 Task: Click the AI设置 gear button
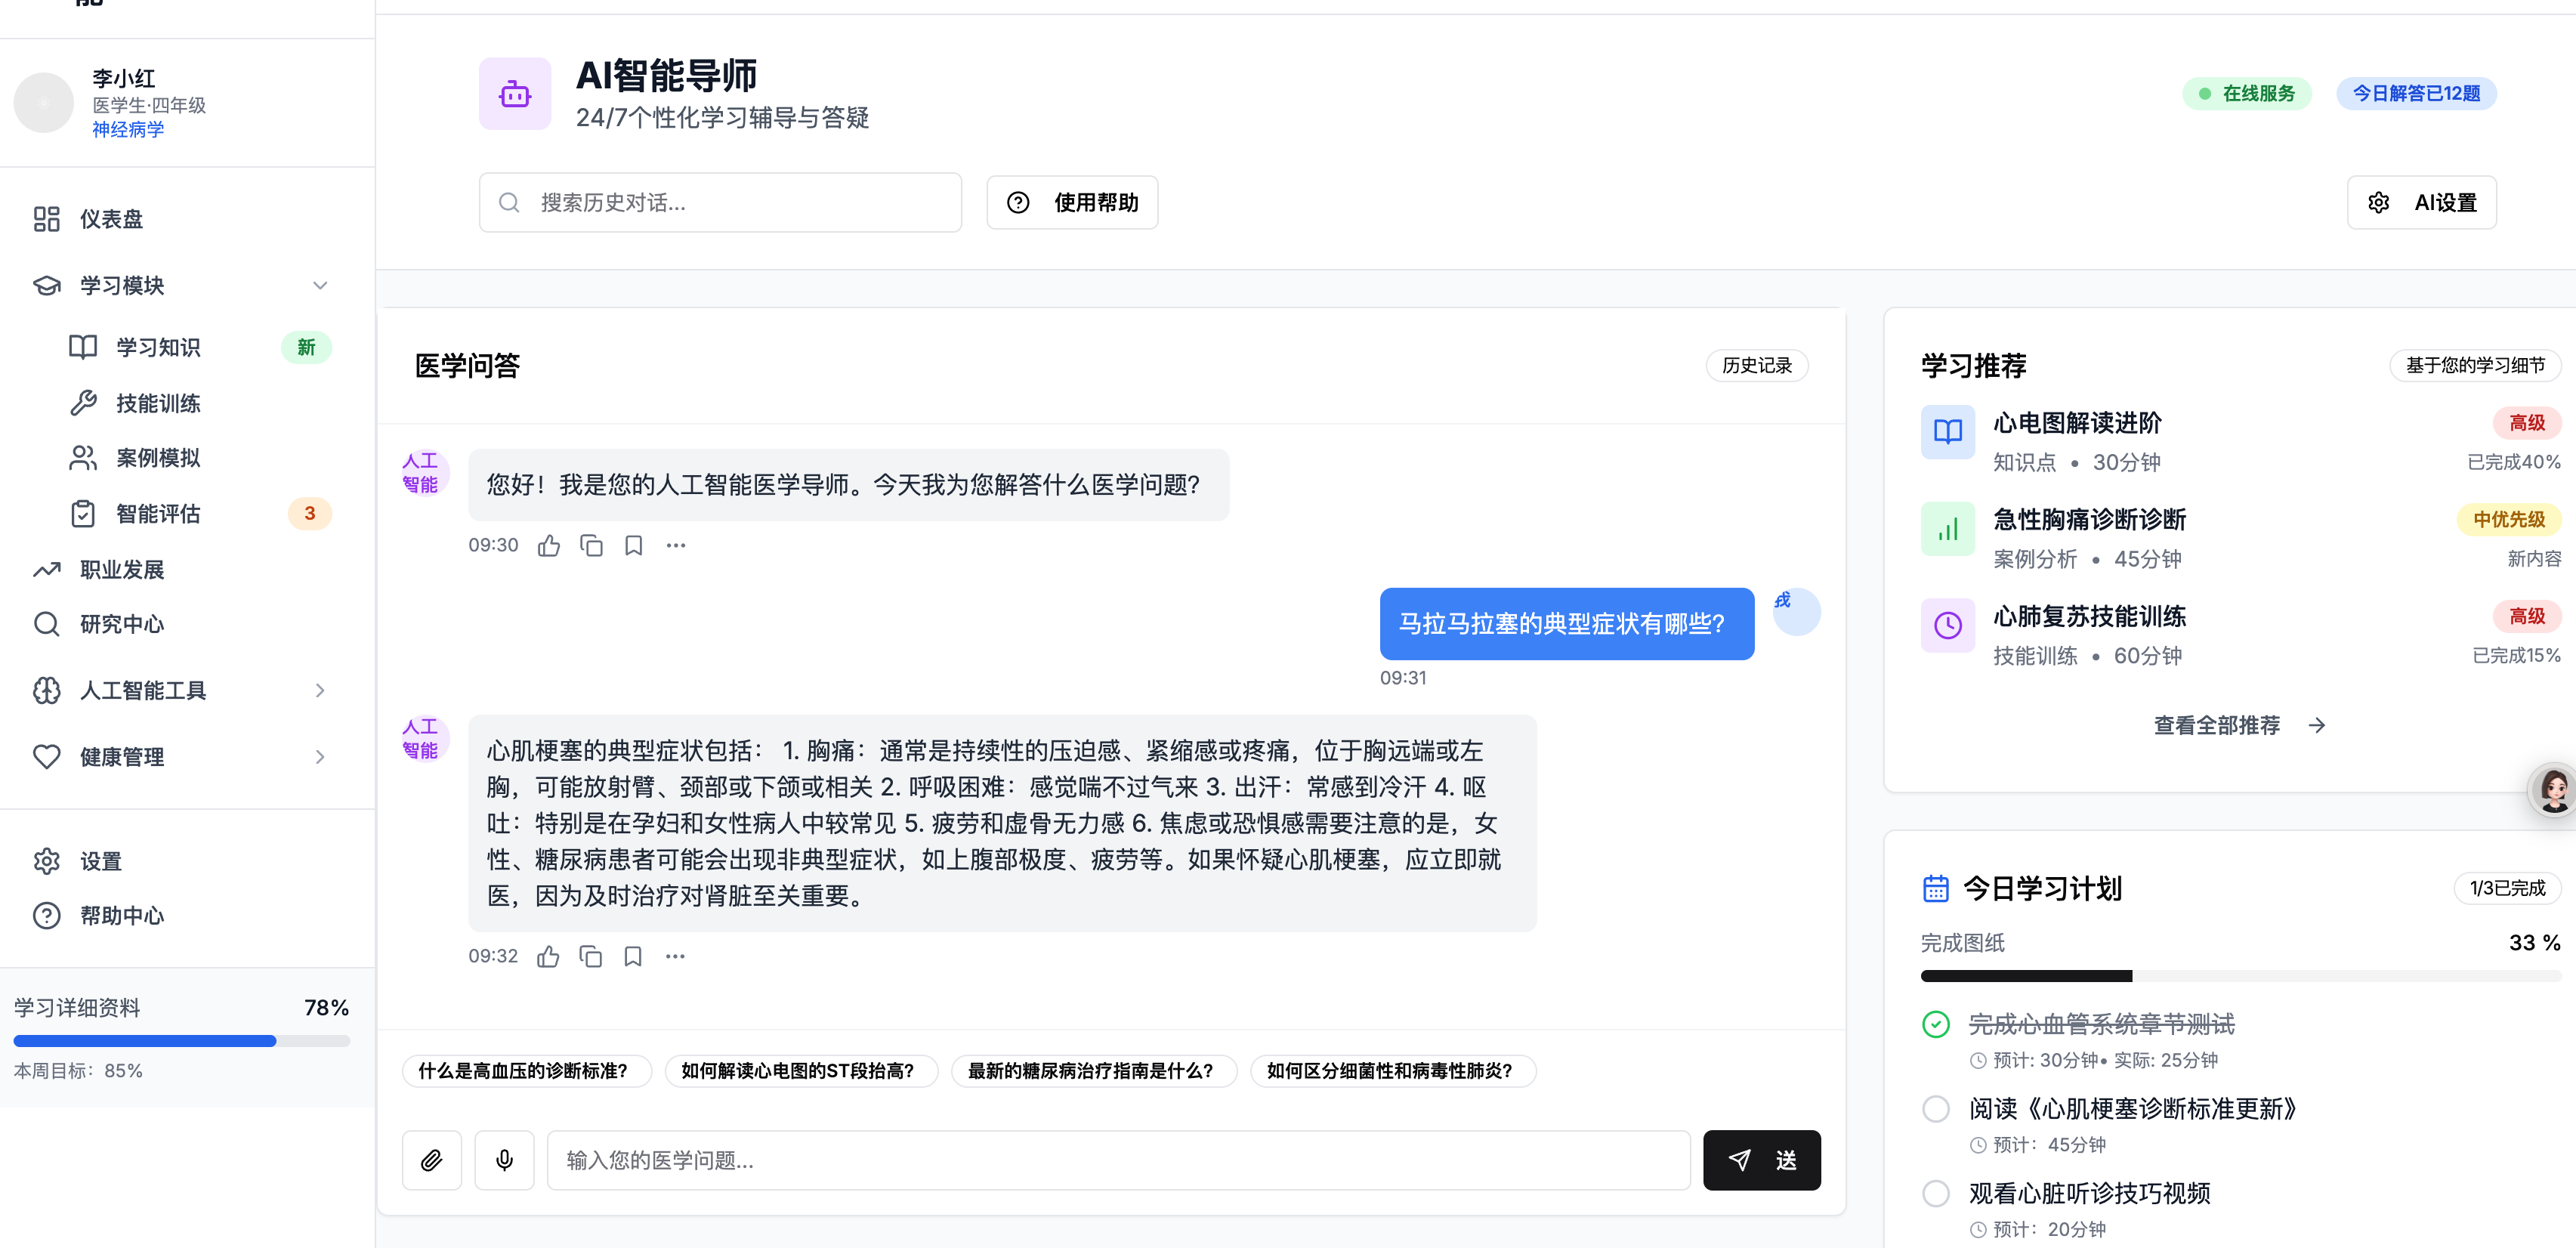pyautogui.click(x=2421, y=203)
